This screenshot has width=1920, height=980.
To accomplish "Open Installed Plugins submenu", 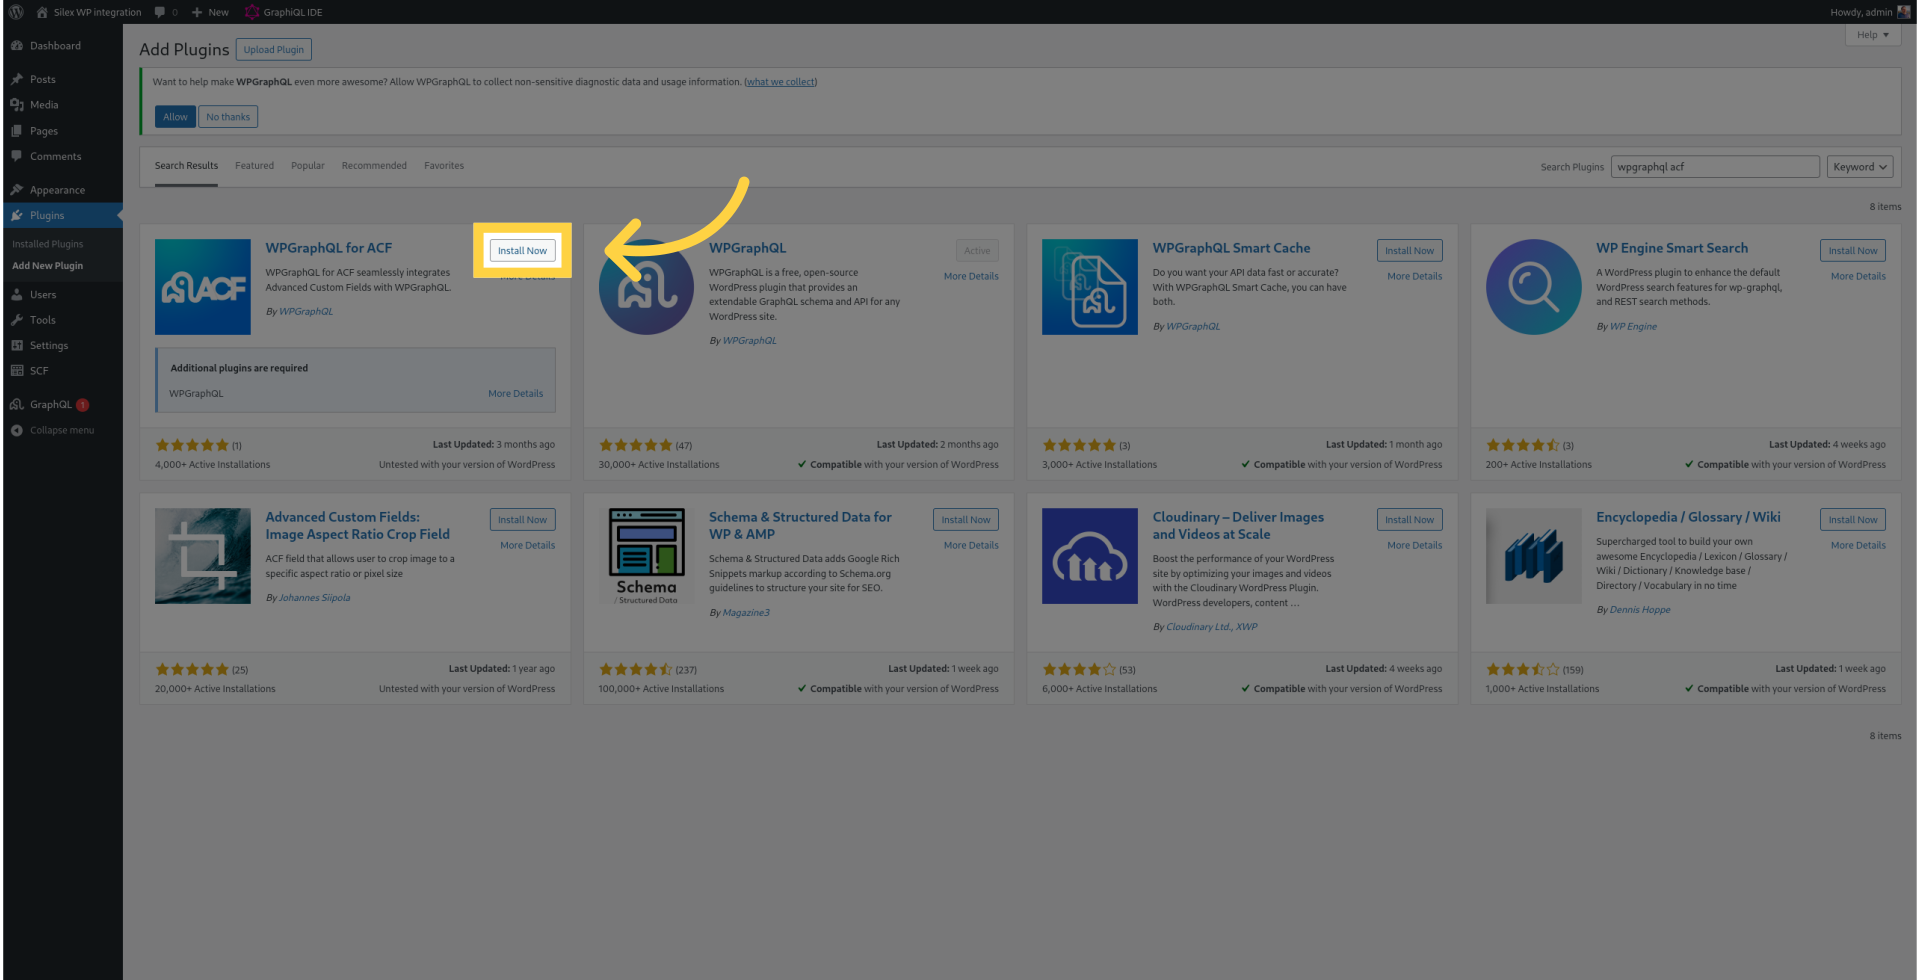I will [48, 244].
